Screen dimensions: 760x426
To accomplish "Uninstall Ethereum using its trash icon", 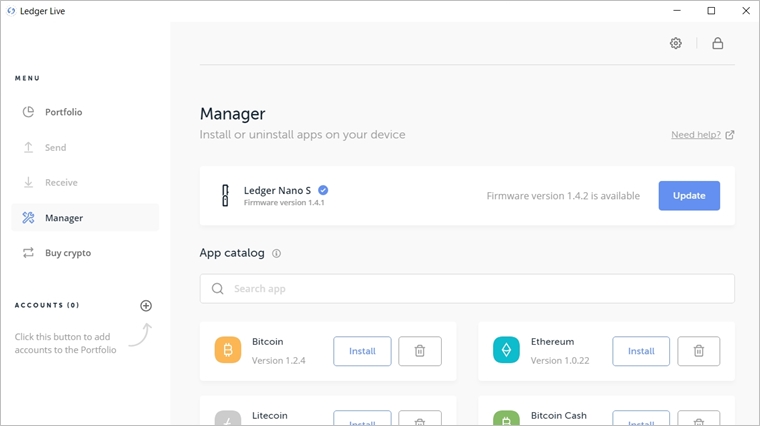I will tap(698, 351).
